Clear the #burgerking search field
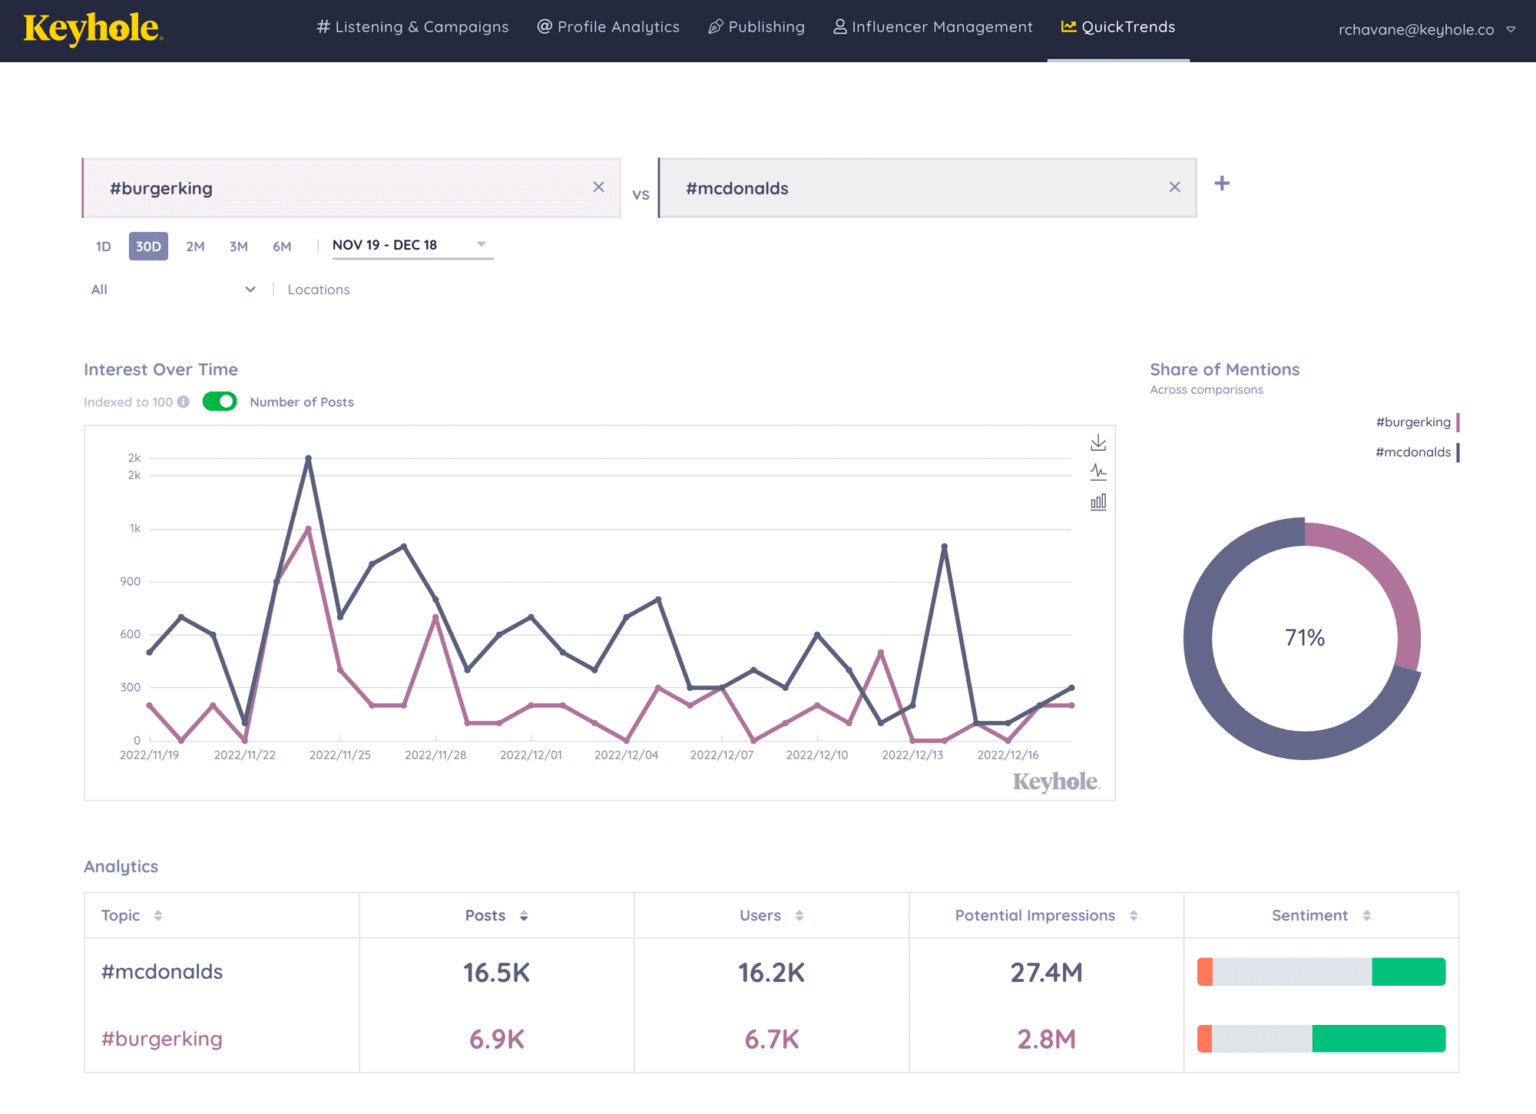 click(598, 187)
